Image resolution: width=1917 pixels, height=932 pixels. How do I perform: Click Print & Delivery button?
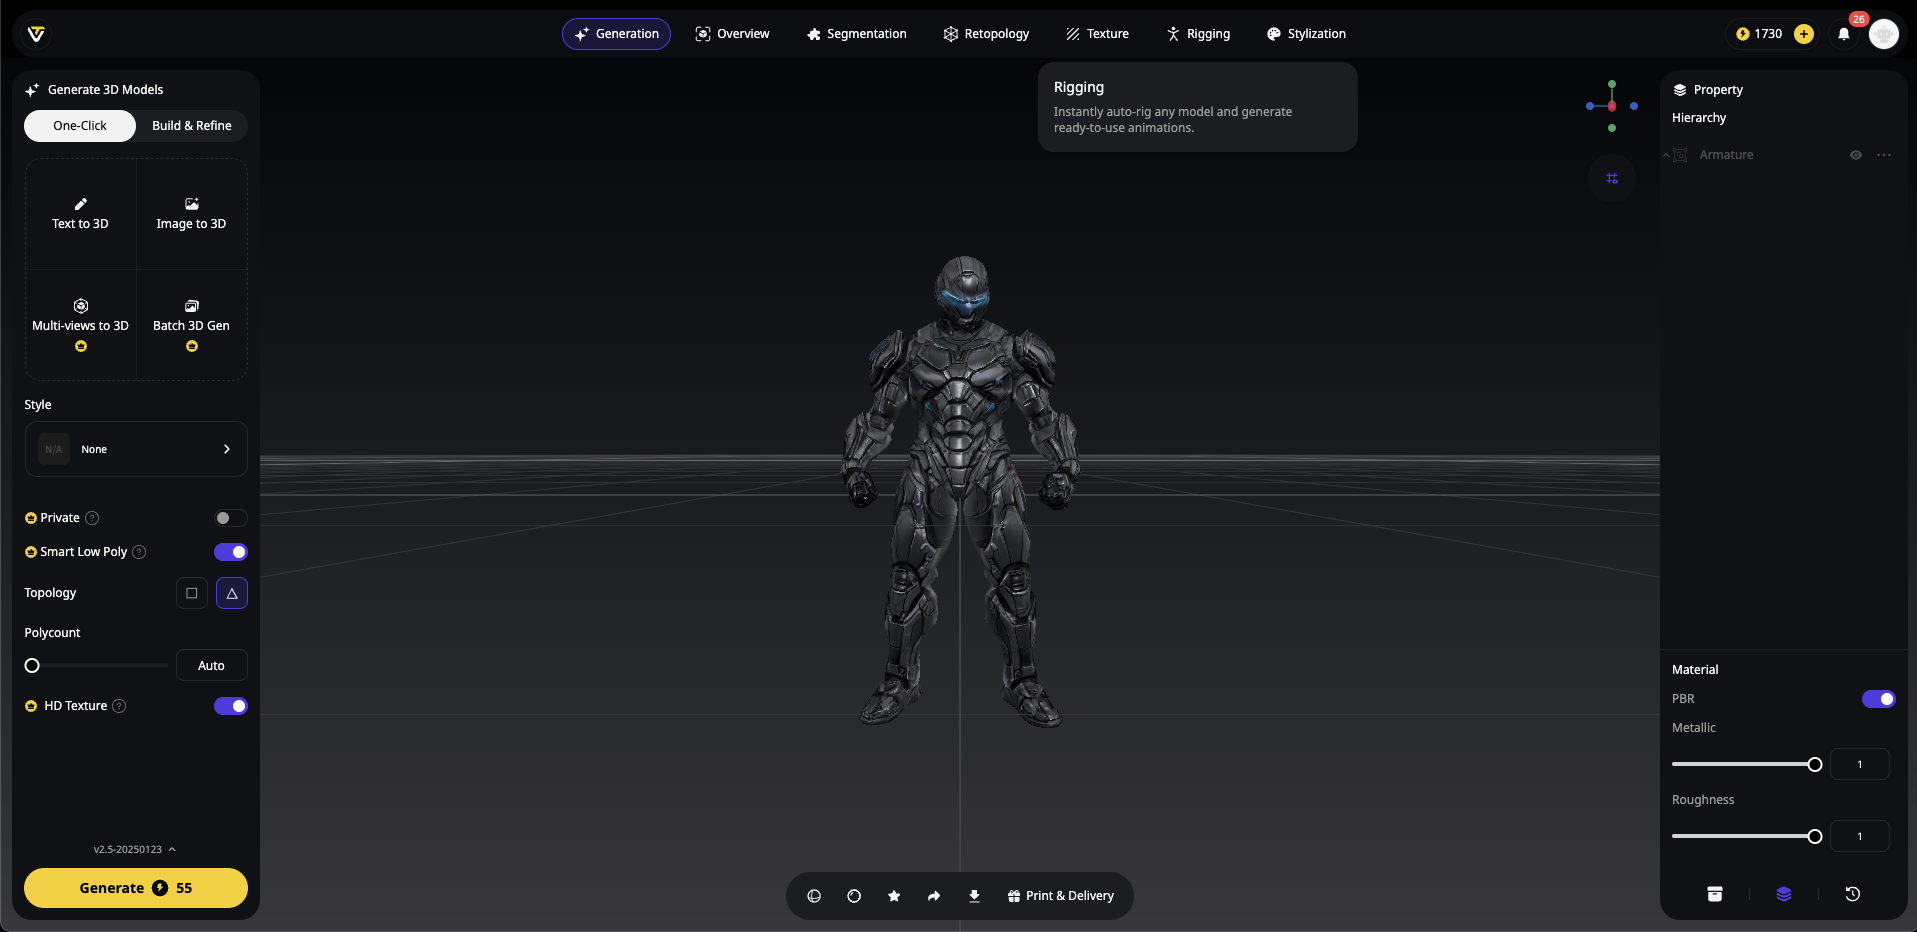point(1060,896)
